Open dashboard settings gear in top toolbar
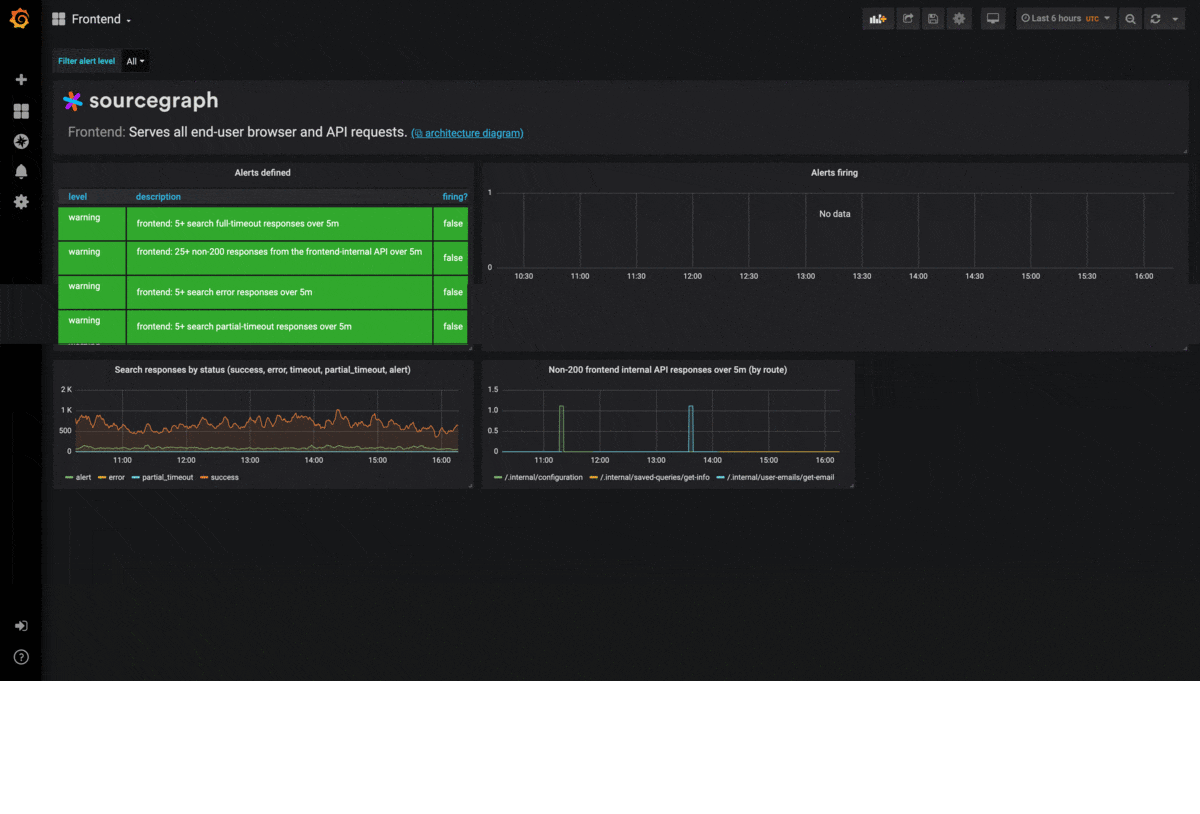The height and width of the screenshot is (814, 1200). 959,19
